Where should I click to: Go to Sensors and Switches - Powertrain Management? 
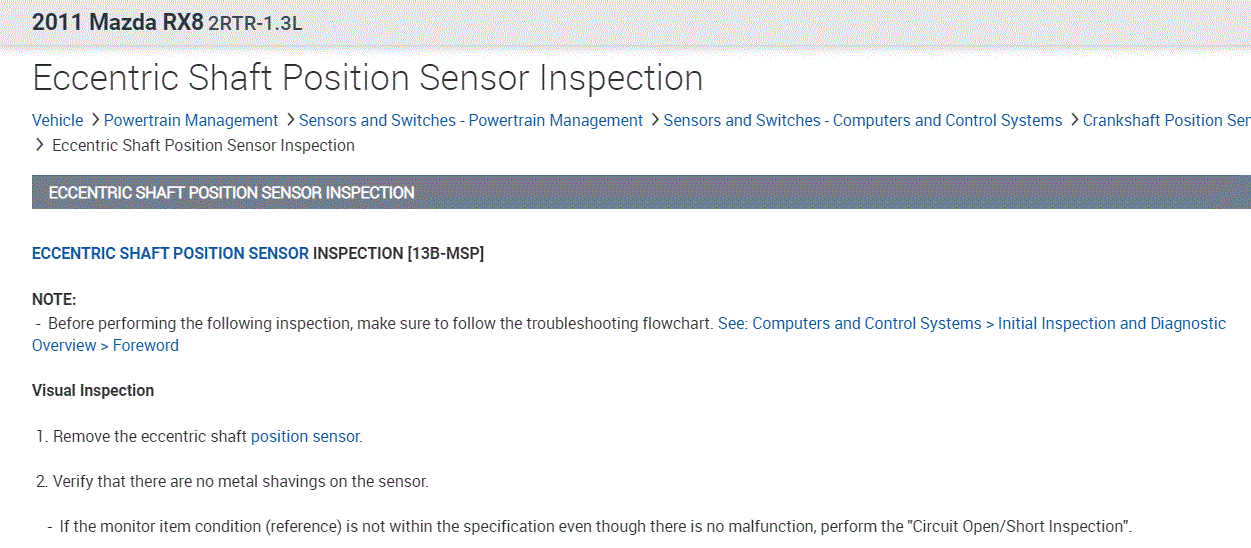[470, 120]
